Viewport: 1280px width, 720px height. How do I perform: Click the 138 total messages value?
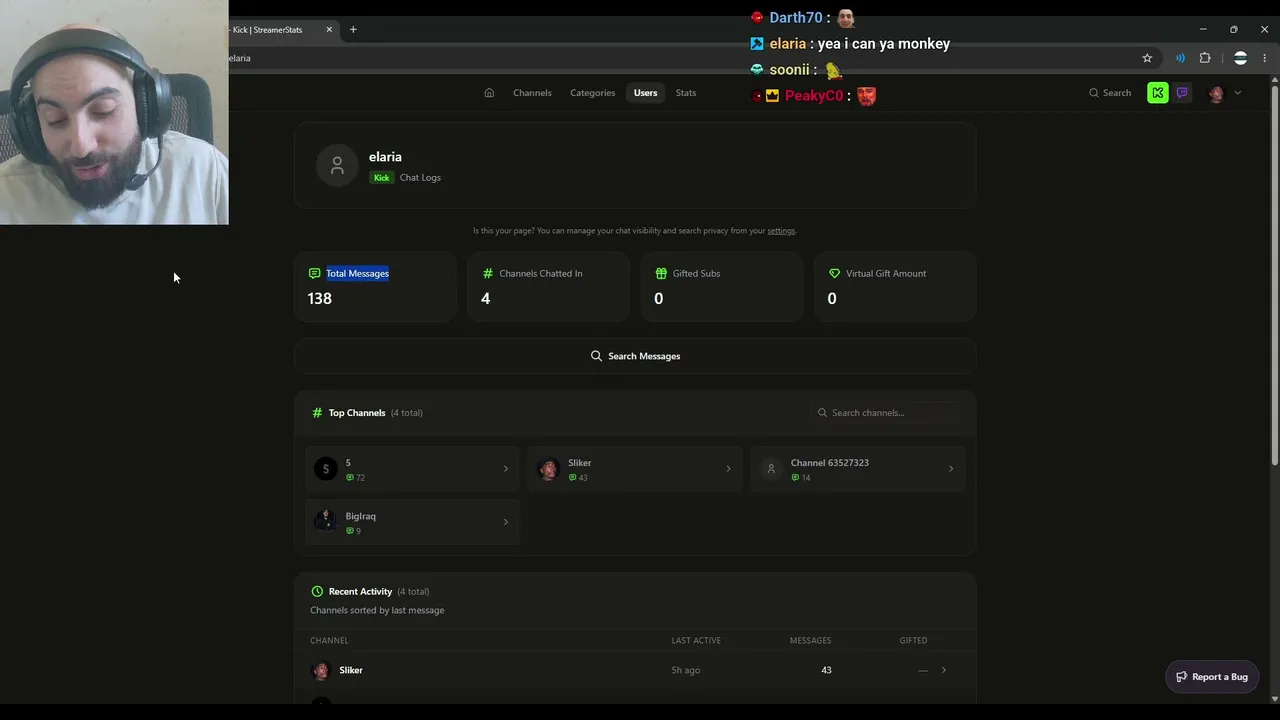click(x=320, y=299)
